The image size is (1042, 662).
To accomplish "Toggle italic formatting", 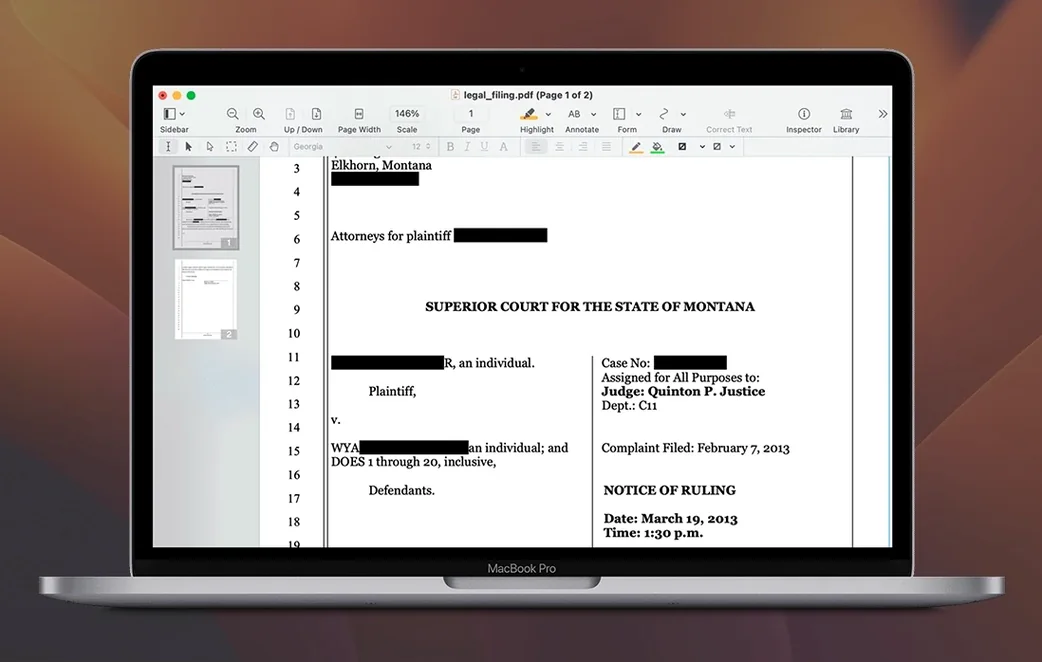I will [467, 146].
